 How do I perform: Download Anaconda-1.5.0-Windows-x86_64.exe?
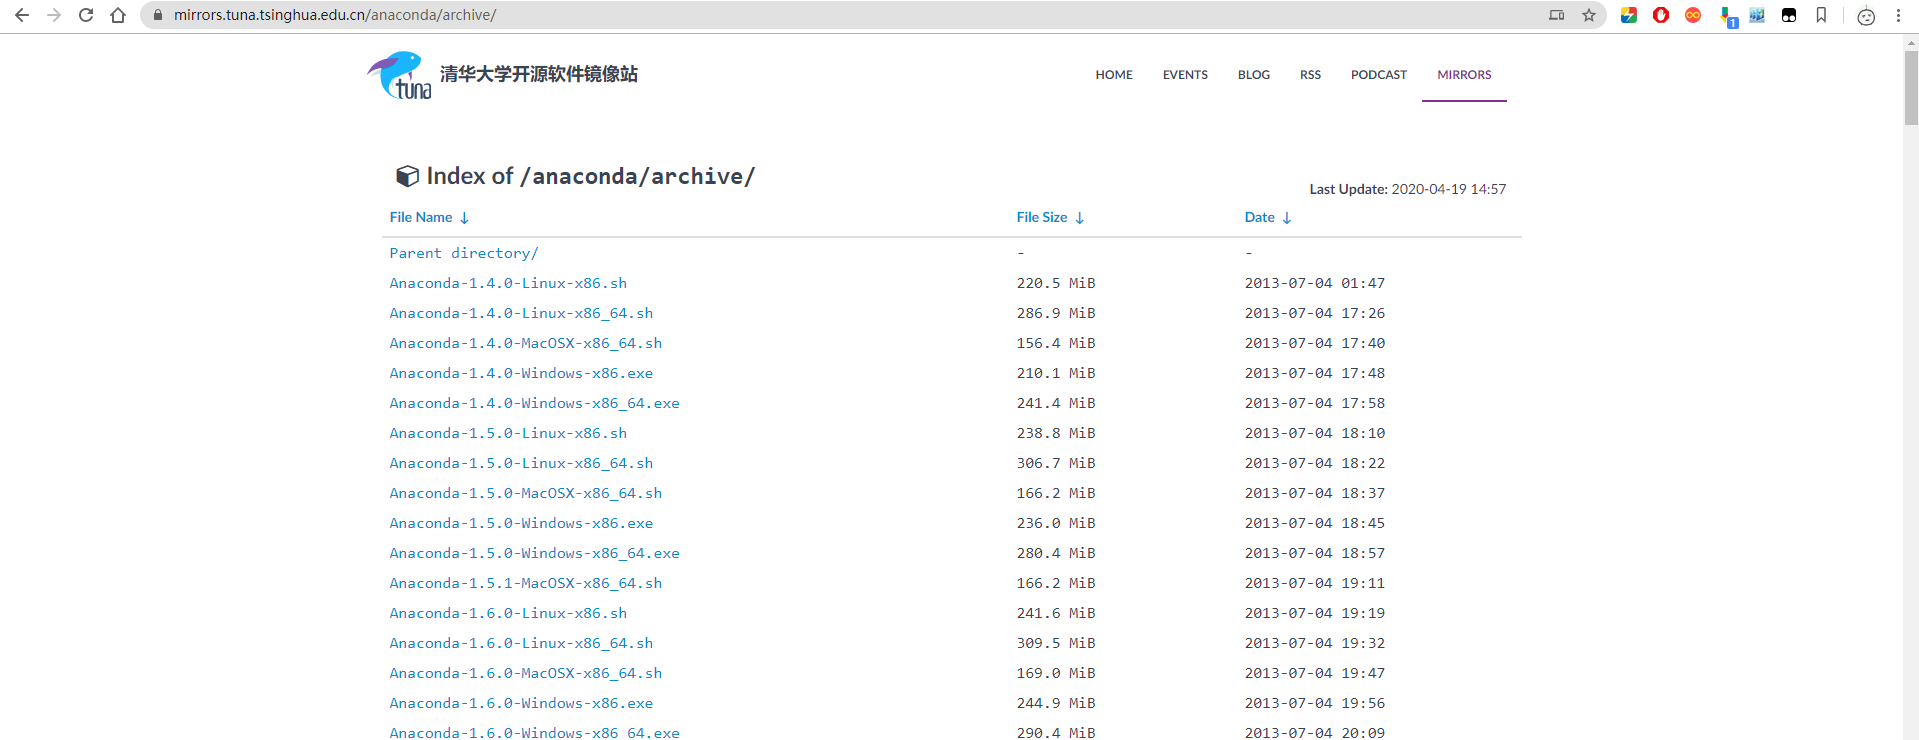coord(534,553)
